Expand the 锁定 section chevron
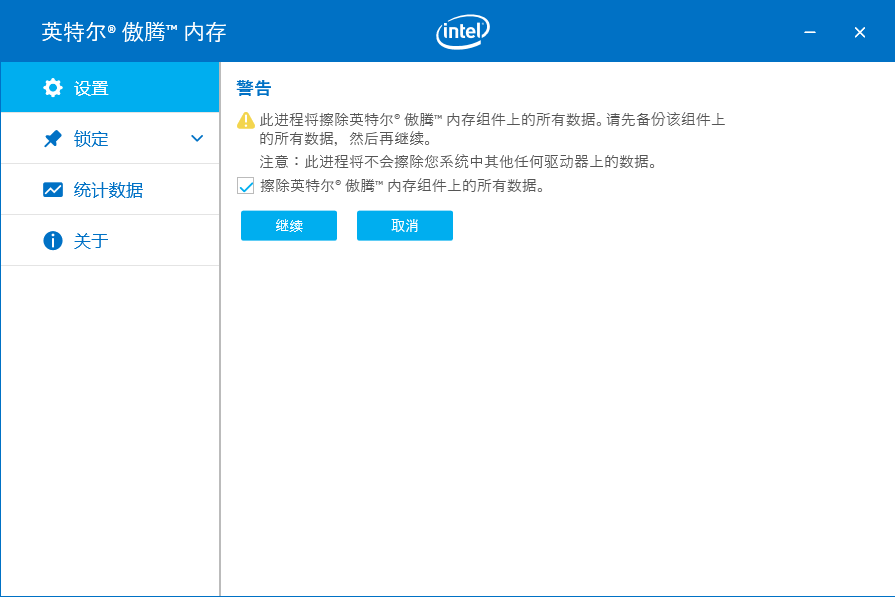Image resolution: width=895 pixels, height=597 pixels. point(197,139)
